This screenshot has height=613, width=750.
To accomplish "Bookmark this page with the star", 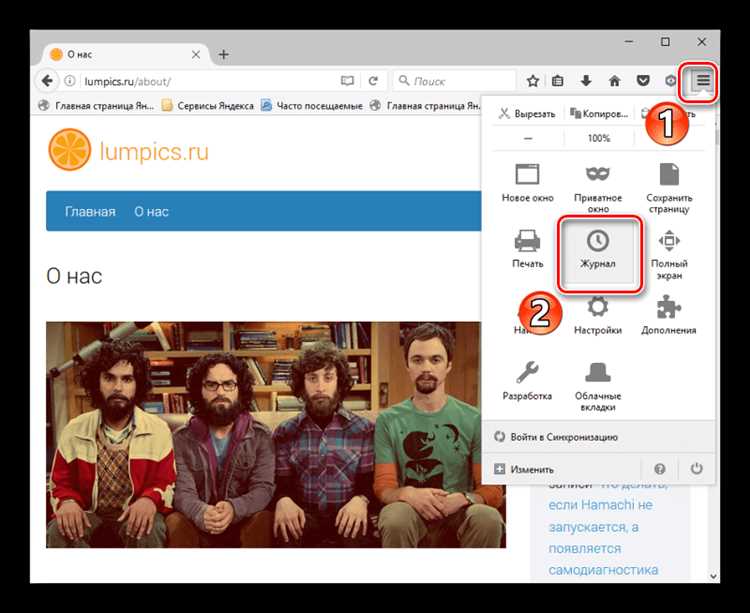I will point(532,81).
